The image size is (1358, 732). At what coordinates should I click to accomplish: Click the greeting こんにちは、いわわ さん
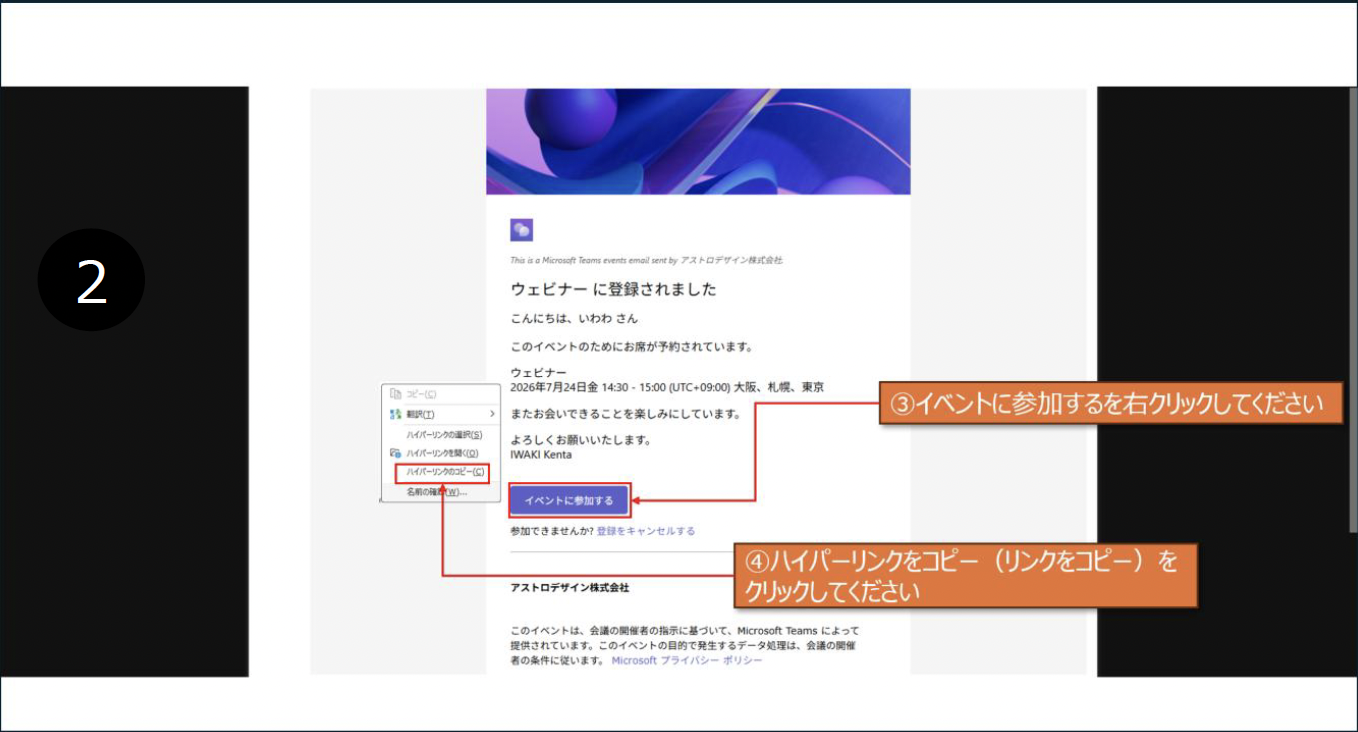pos(574,318)
